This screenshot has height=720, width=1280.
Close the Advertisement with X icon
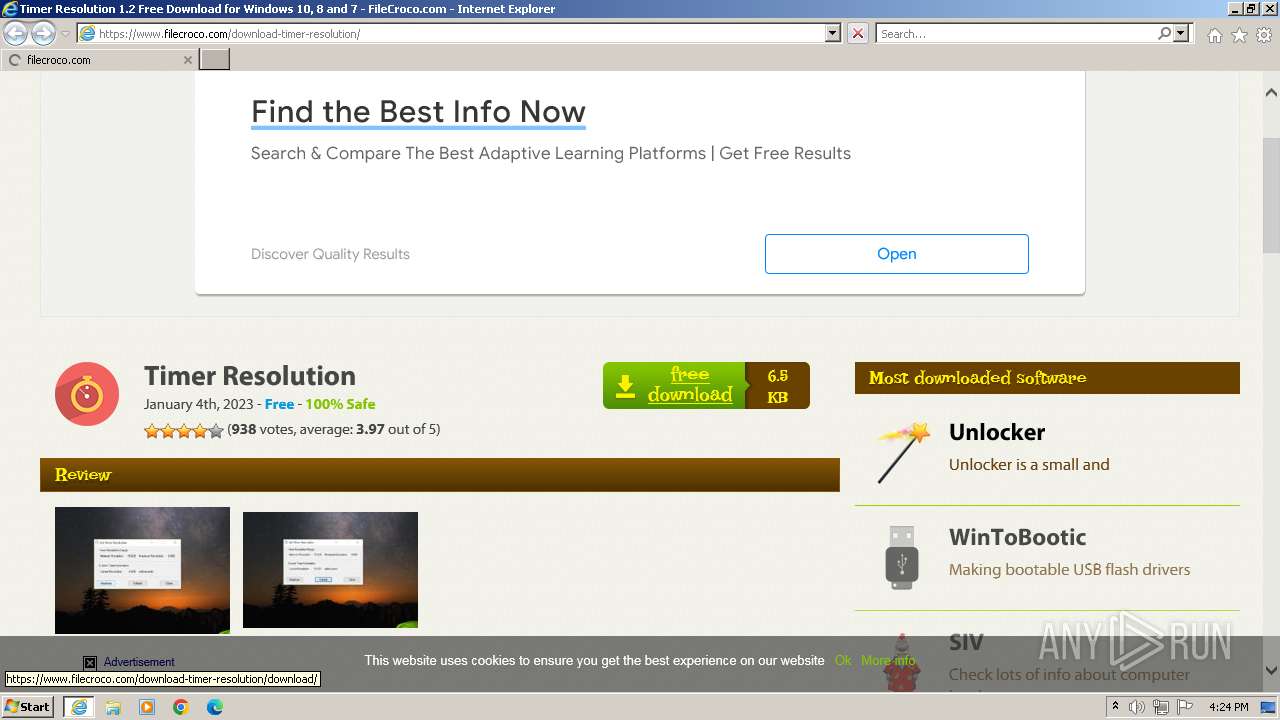[90, 662]
